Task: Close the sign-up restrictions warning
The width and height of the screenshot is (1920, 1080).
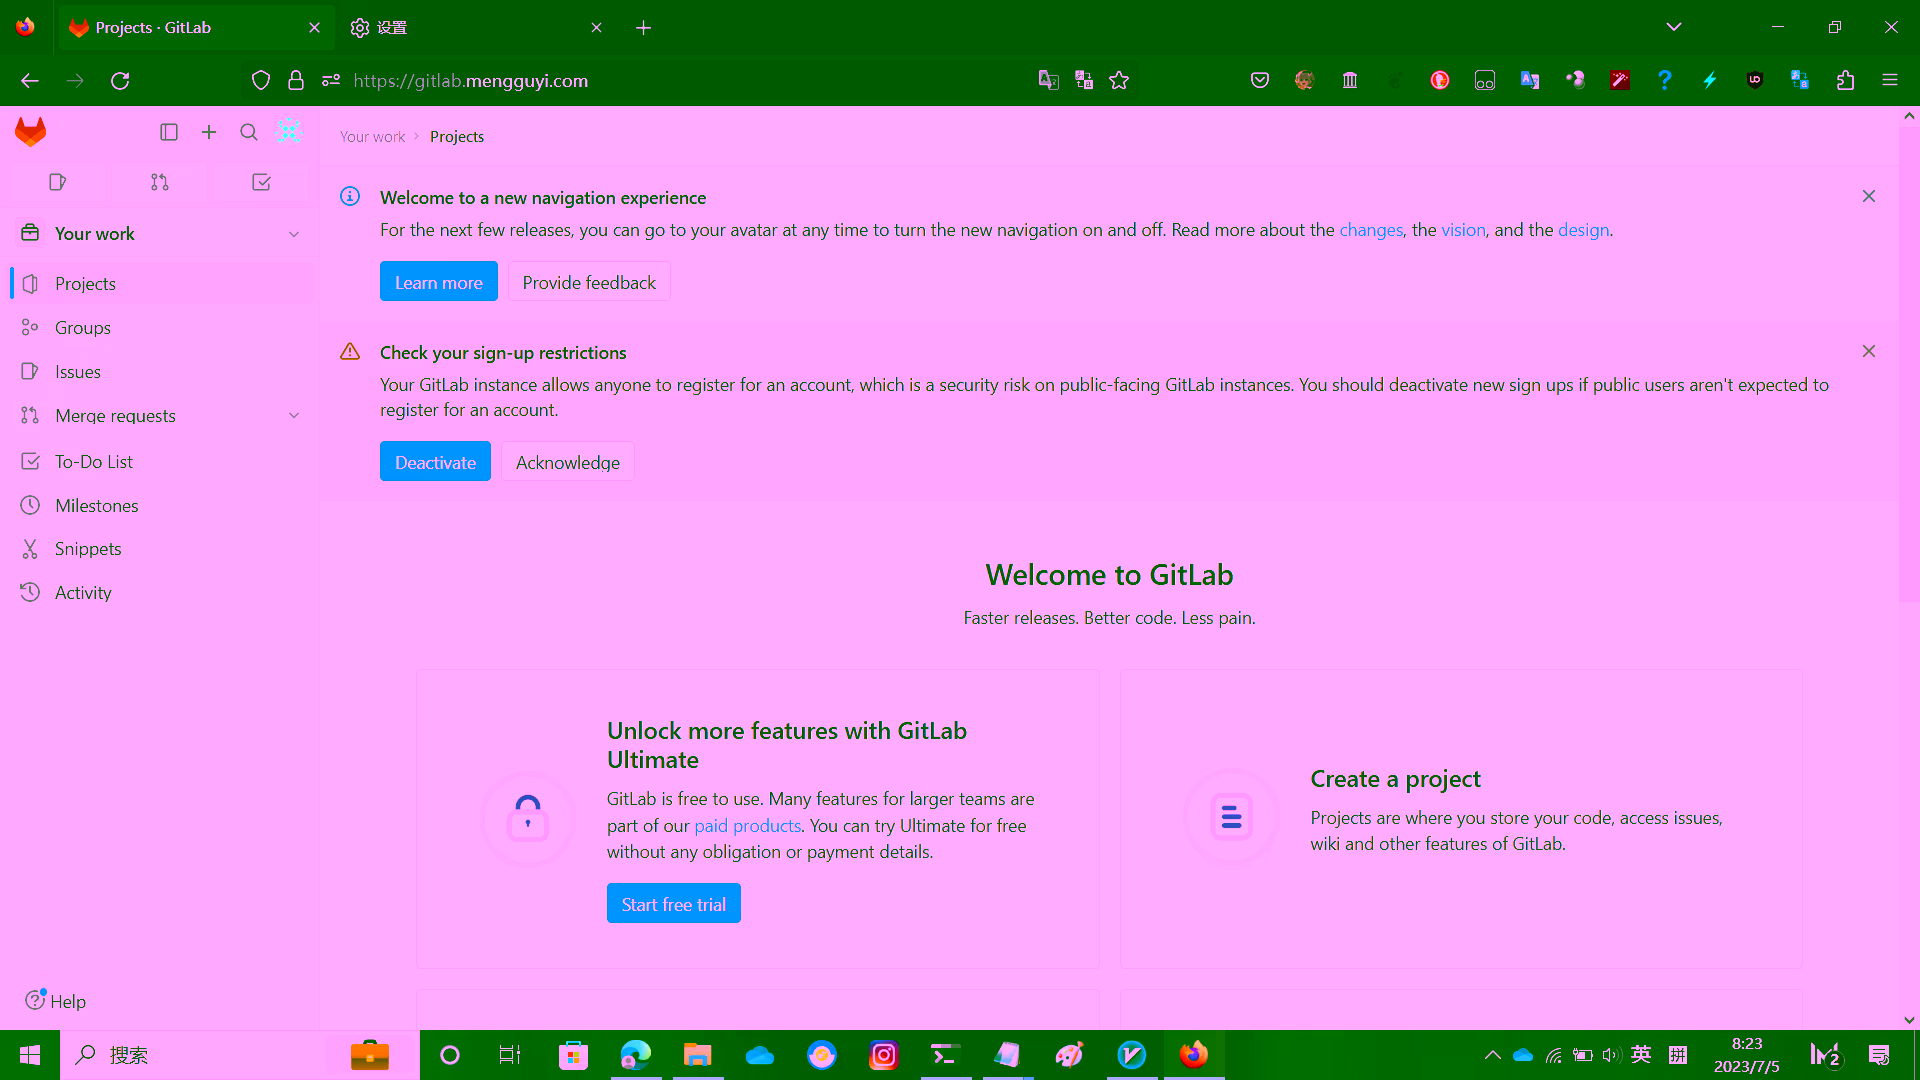Action: coord(1868,352)
